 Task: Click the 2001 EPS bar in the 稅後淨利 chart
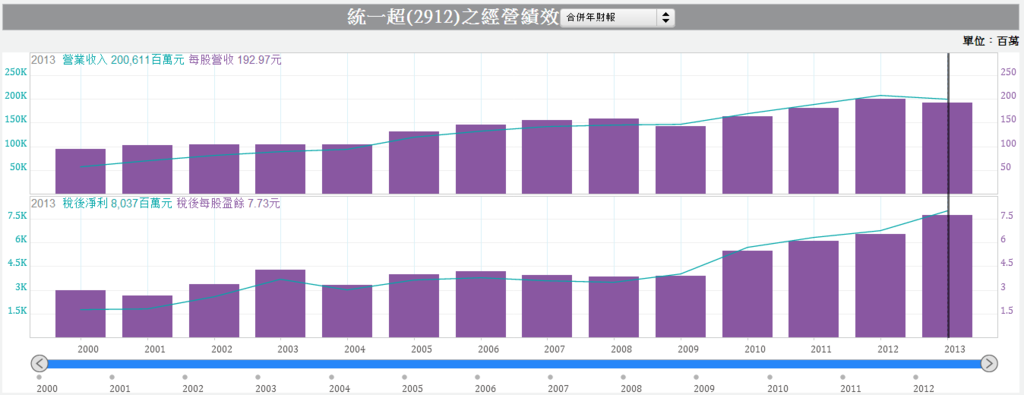click(x=148, y=317)
